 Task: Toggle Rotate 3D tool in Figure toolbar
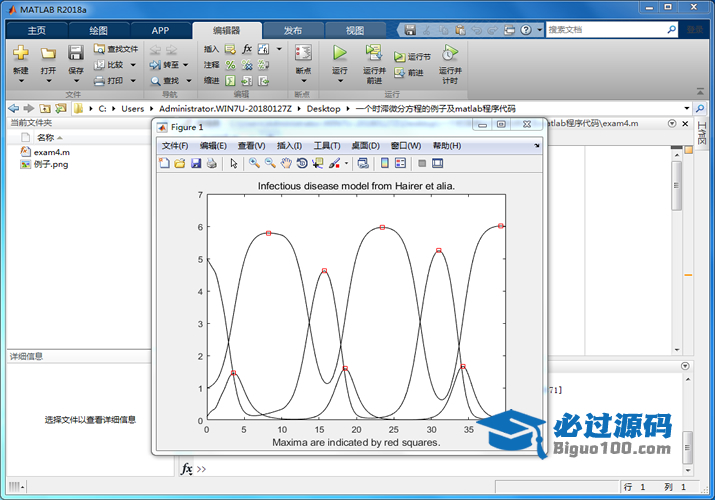click(x=301, y=163)
